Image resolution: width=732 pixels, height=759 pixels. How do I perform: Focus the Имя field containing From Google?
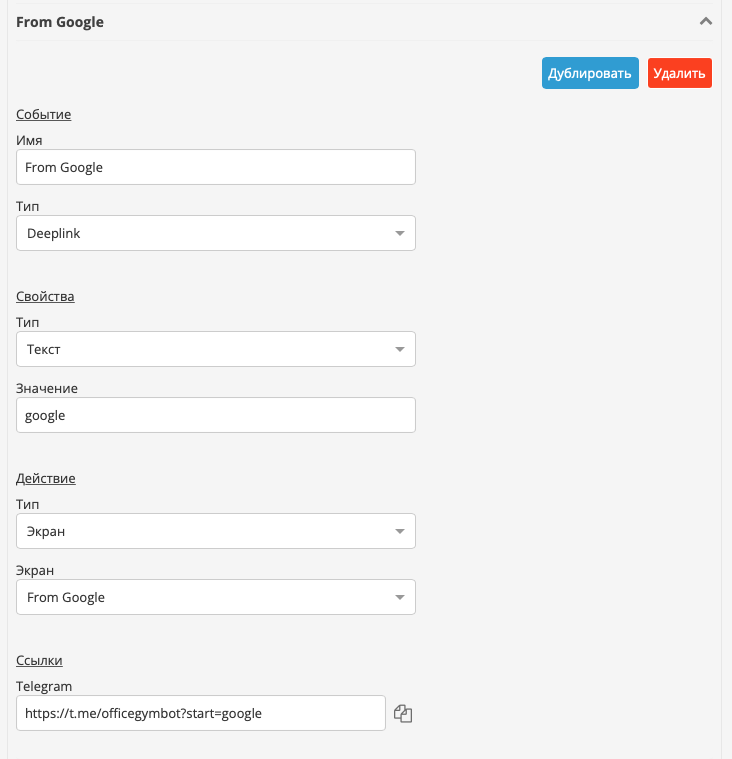(x=216, y=167)
